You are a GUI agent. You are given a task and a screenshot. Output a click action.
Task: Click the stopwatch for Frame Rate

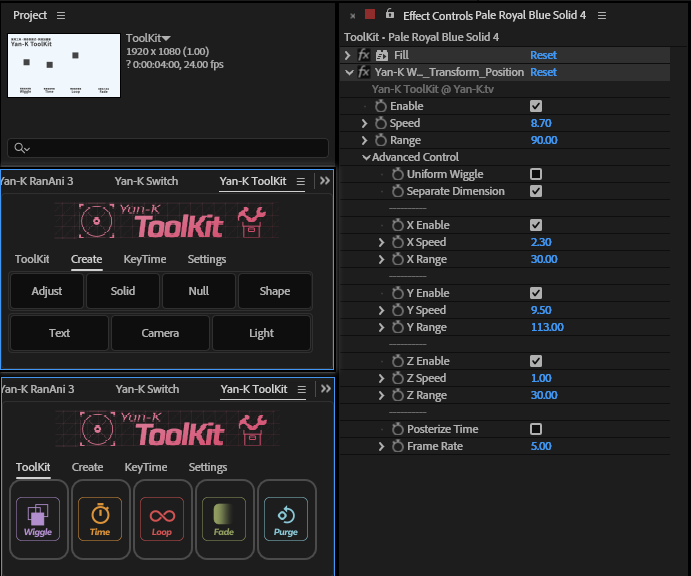(398, 446)
